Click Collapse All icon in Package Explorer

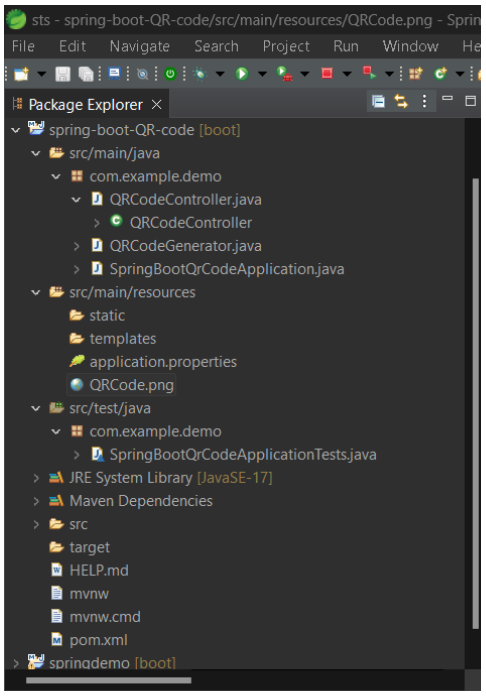click(378, 102)
